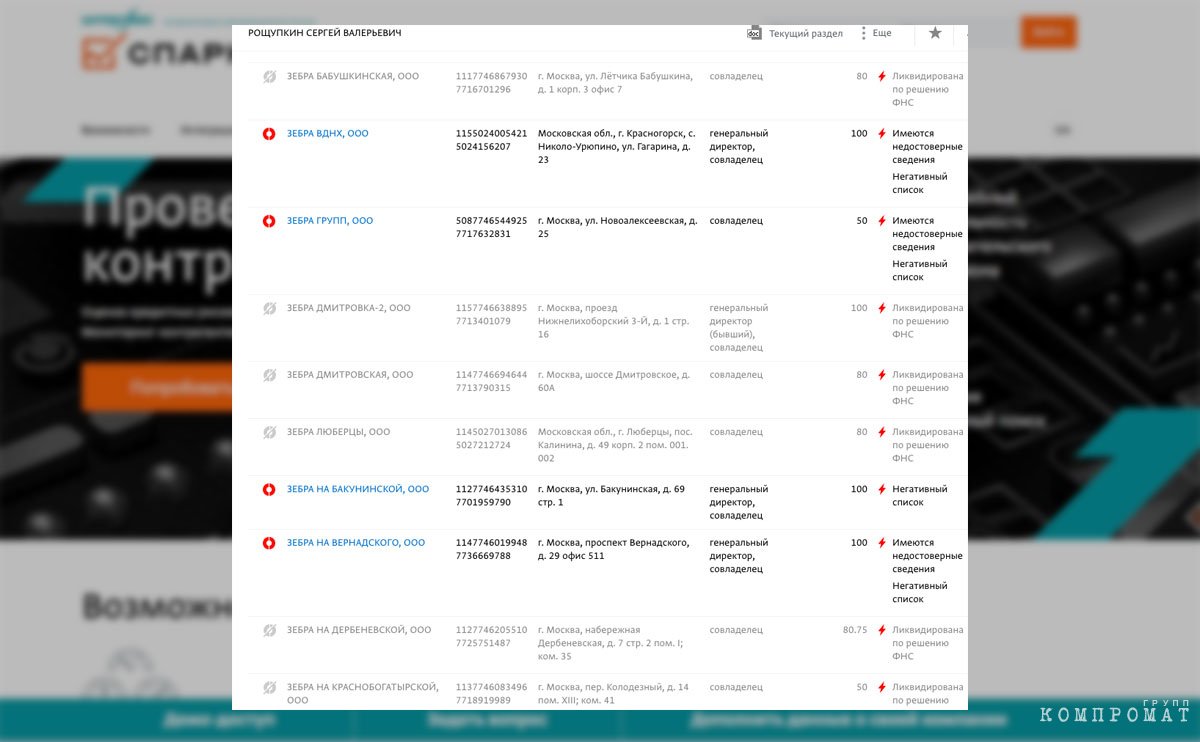This screenshot has height=742, width=1200.
Task: Click red status icon beside ЗЕБРА НА БАКУНИНСКОЙ
Action: pyautogui.click(x=269, y=489)
